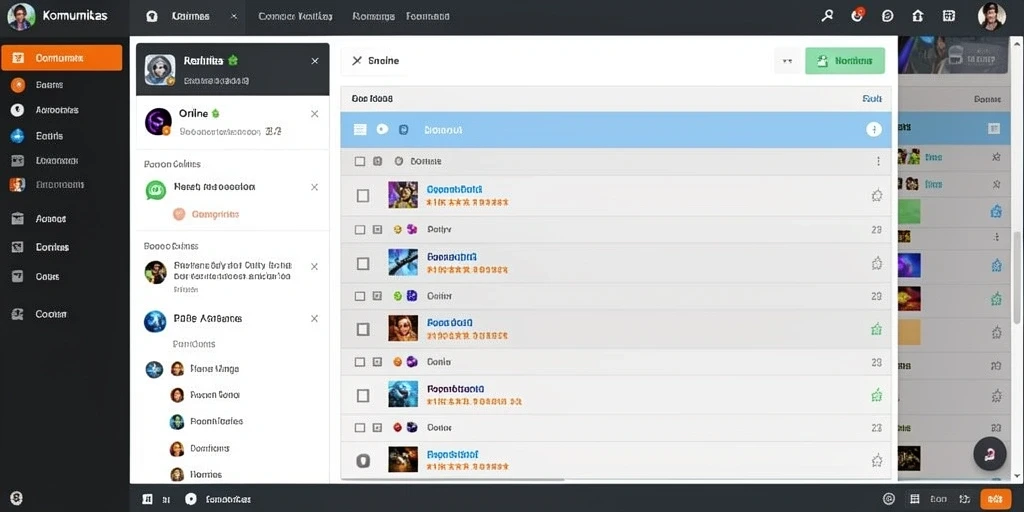Select the blue diamond sidebar icon

pos(18,136)
